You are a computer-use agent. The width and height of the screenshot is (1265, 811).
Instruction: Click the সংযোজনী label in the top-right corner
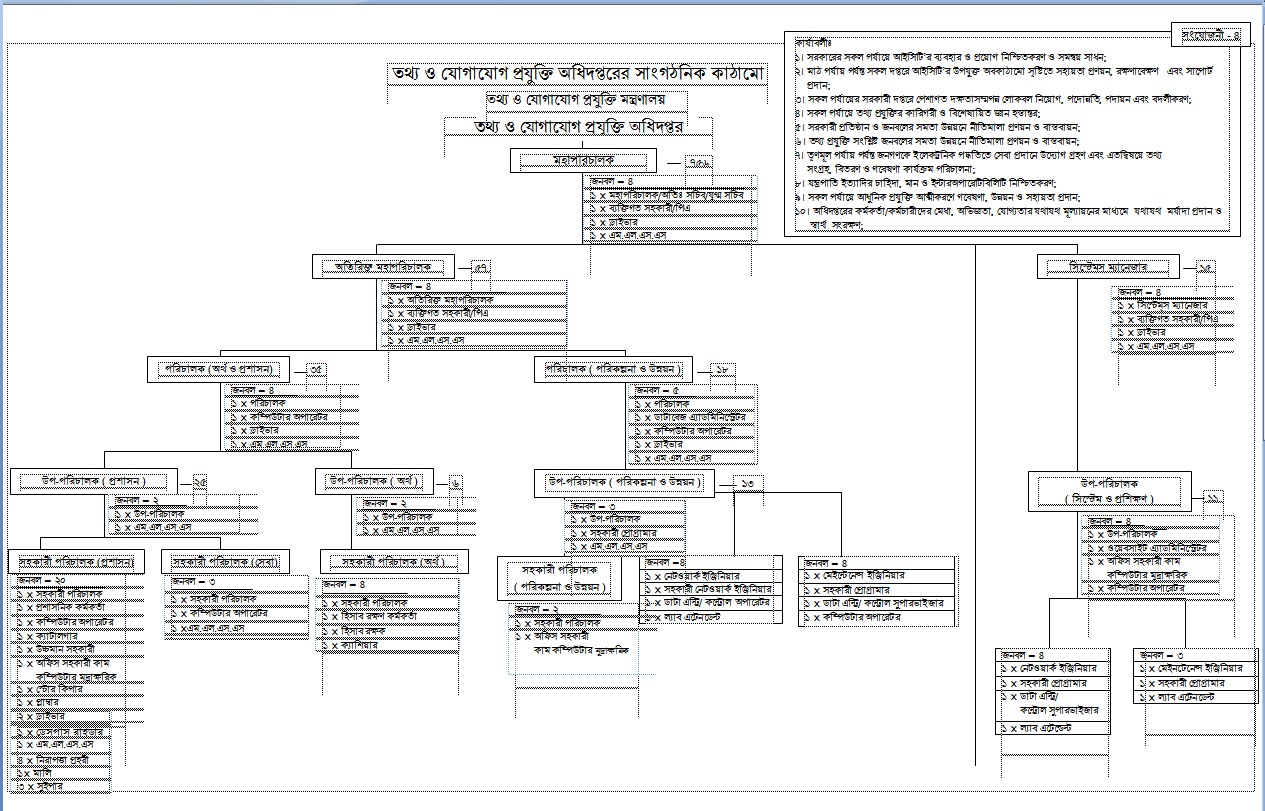tap(1209, 35)
